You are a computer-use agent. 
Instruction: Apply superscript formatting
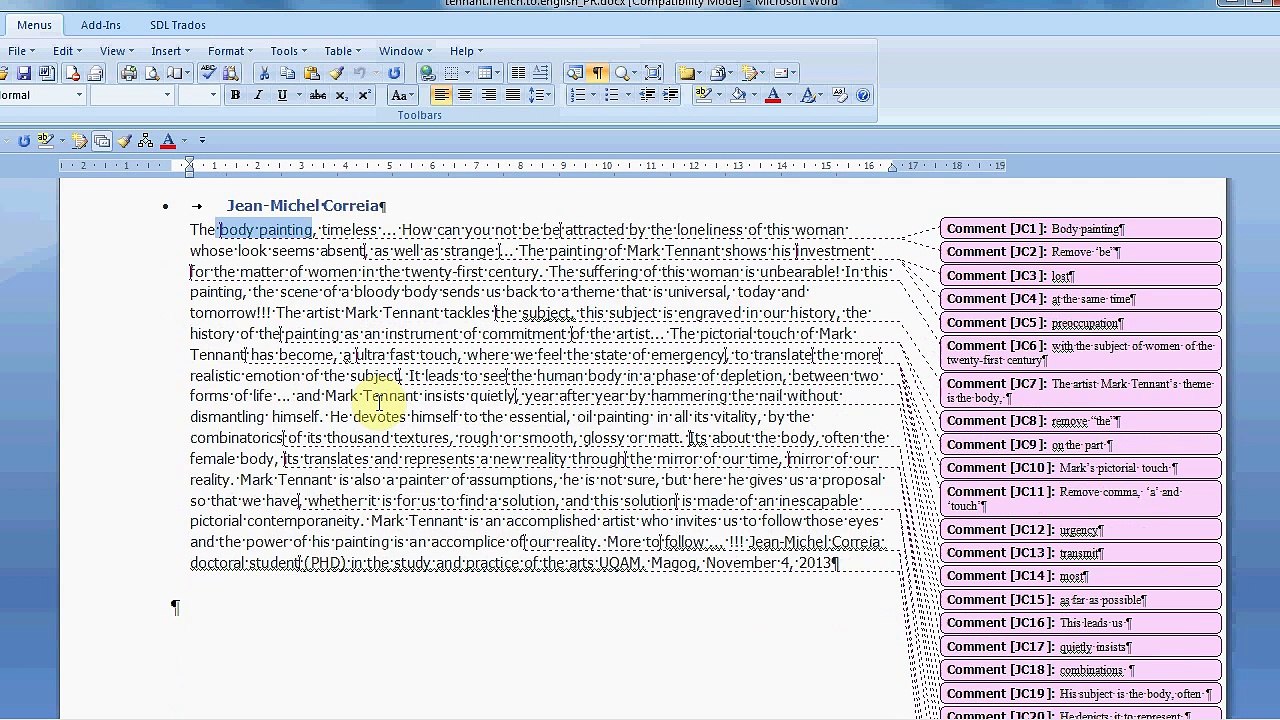[364, 95]
